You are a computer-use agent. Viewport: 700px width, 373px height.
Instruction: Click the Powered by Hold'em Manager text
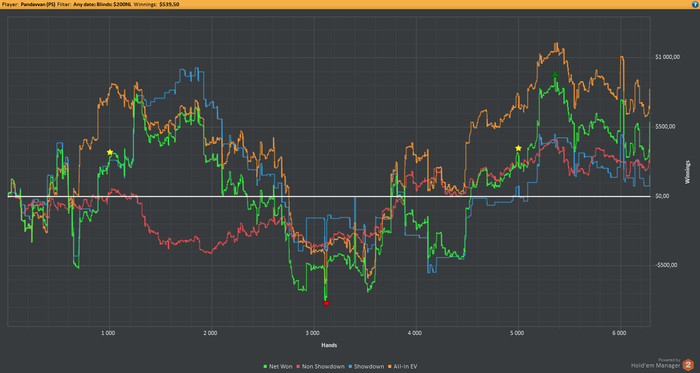656,363
